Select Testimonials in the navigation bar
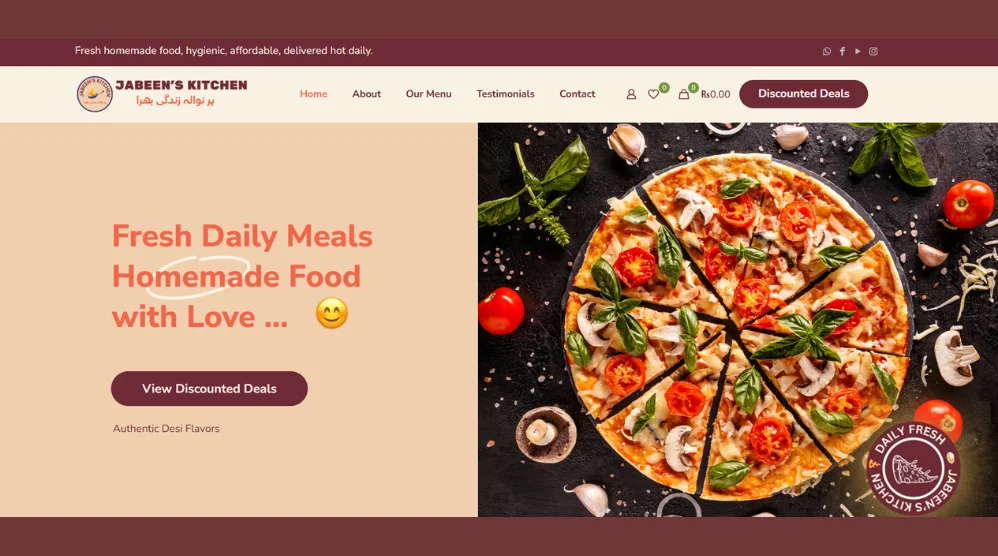This screenshot has height=556, width=998. click(x=505, y=94)
